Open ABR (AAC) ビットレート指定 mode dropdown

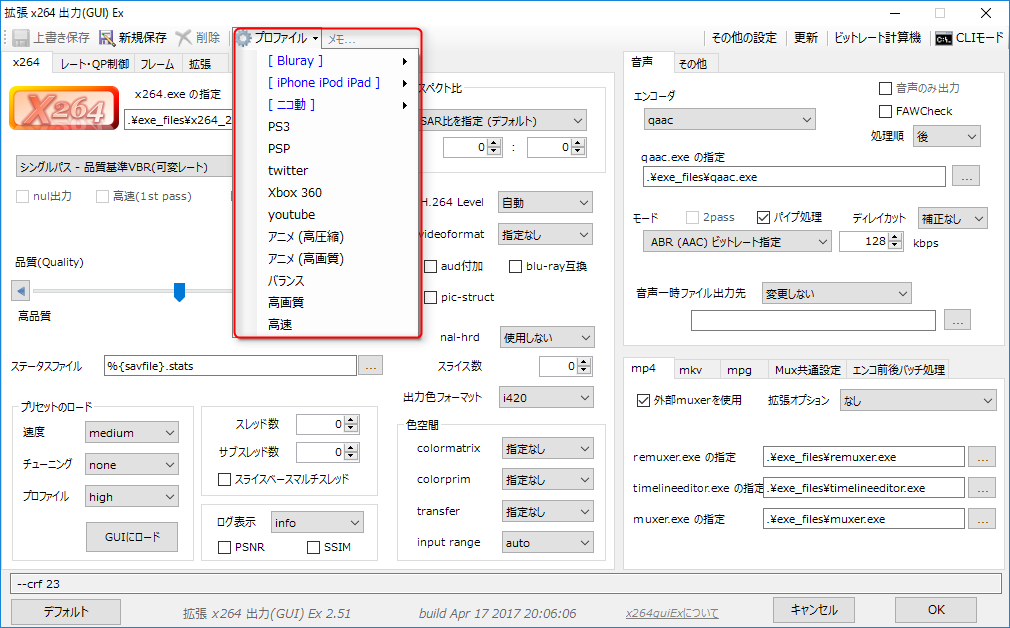(x=737, y=242)
